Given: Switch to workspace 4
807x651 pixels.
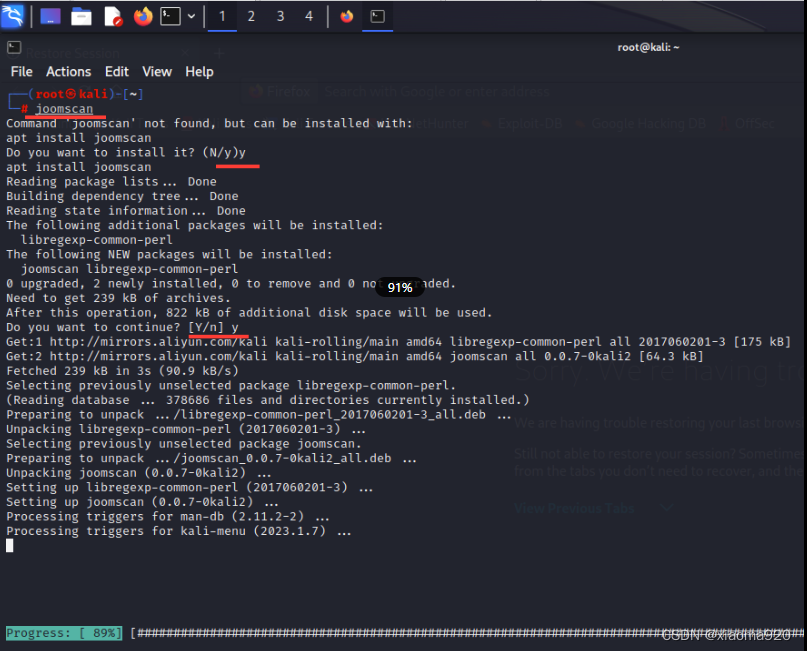Looking at the screenshot, I should tap(309, 16).
